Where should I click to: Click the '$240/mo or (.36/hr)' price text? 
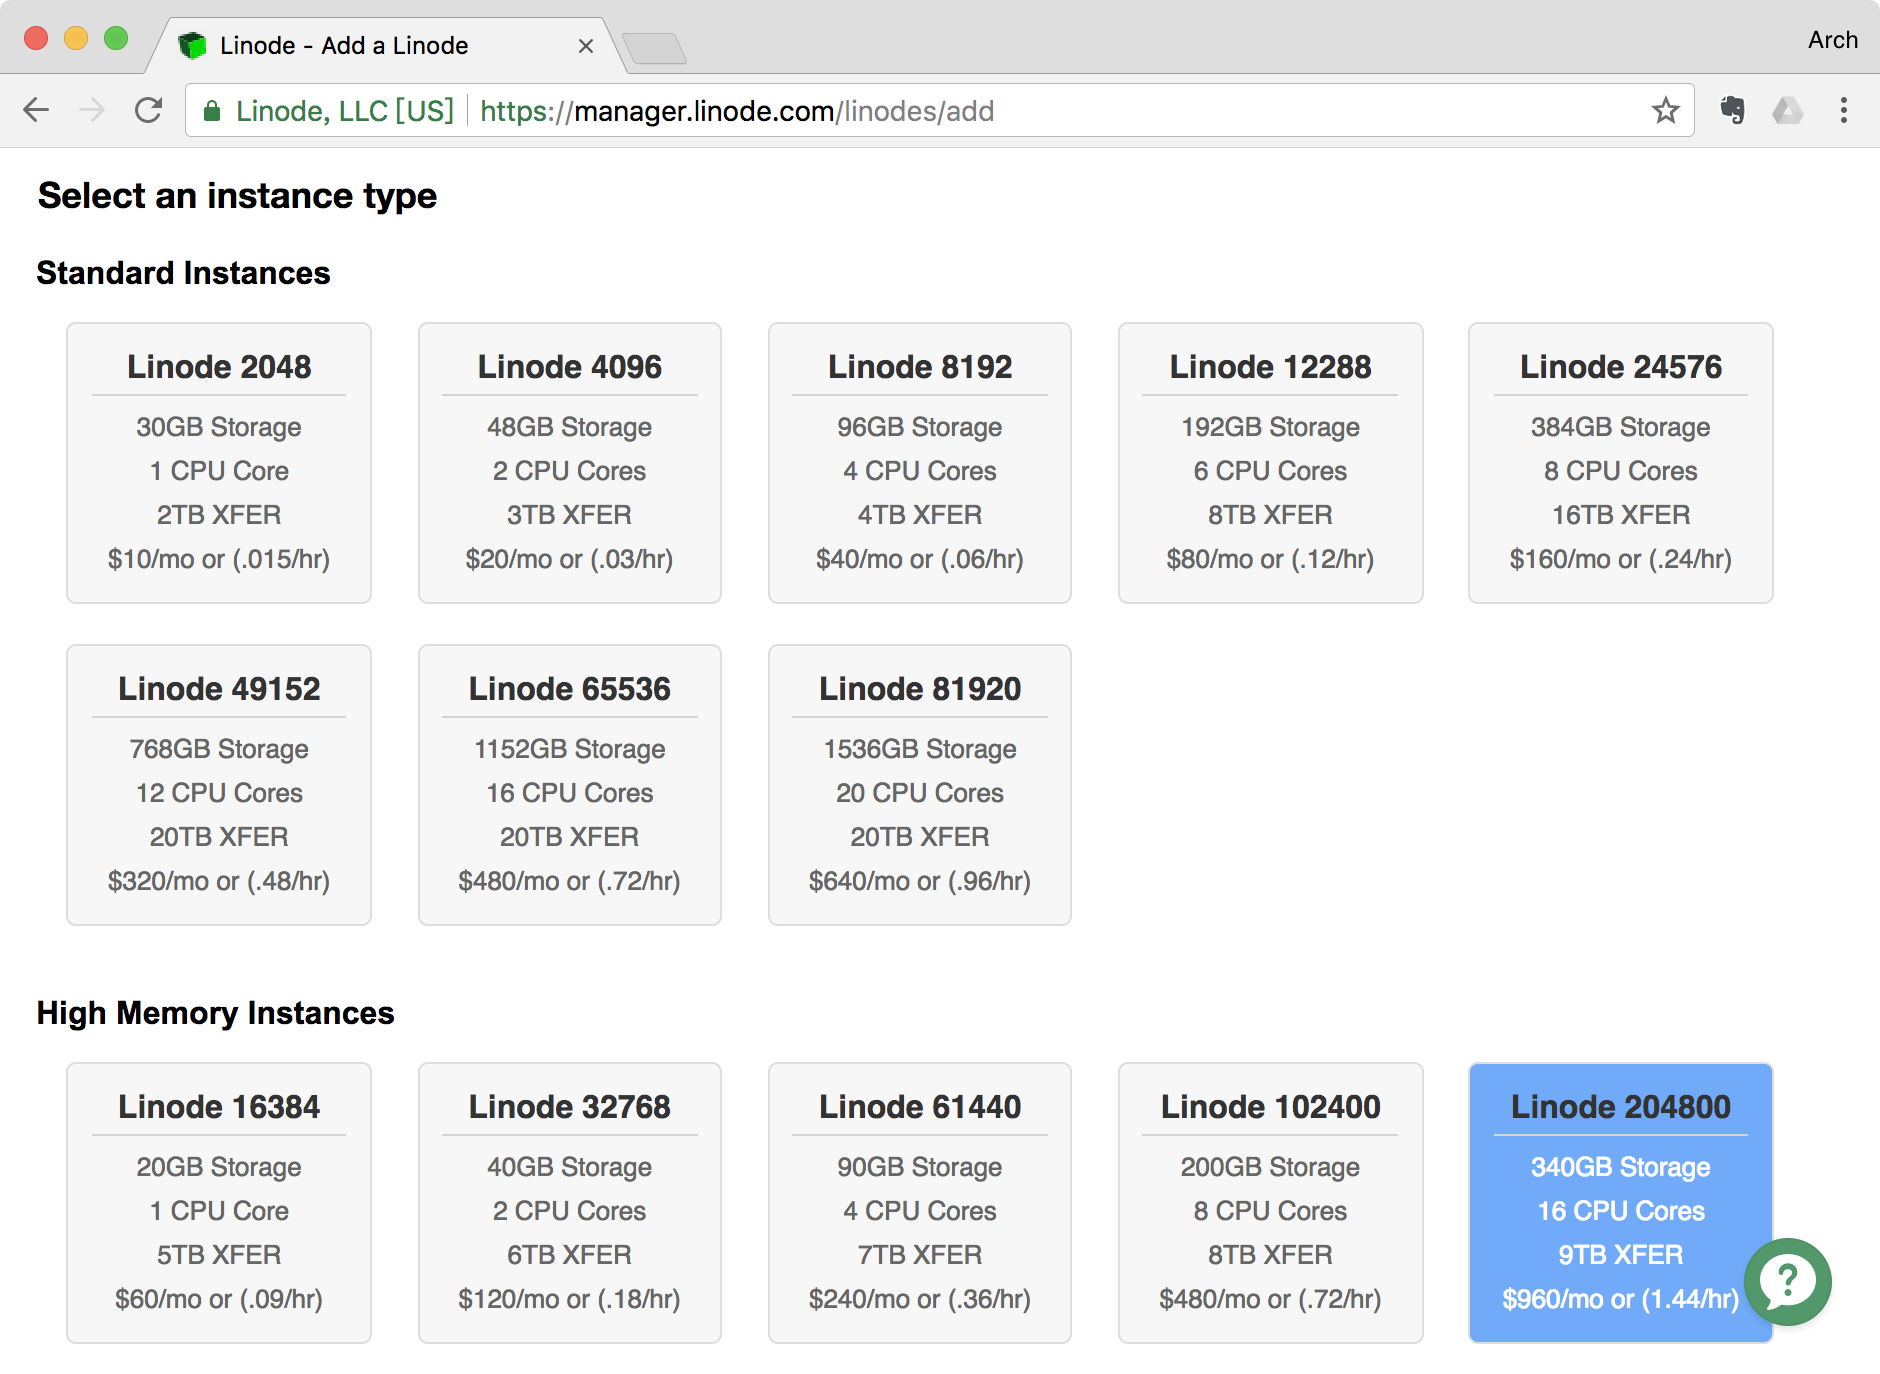(x=920, y=1299)
